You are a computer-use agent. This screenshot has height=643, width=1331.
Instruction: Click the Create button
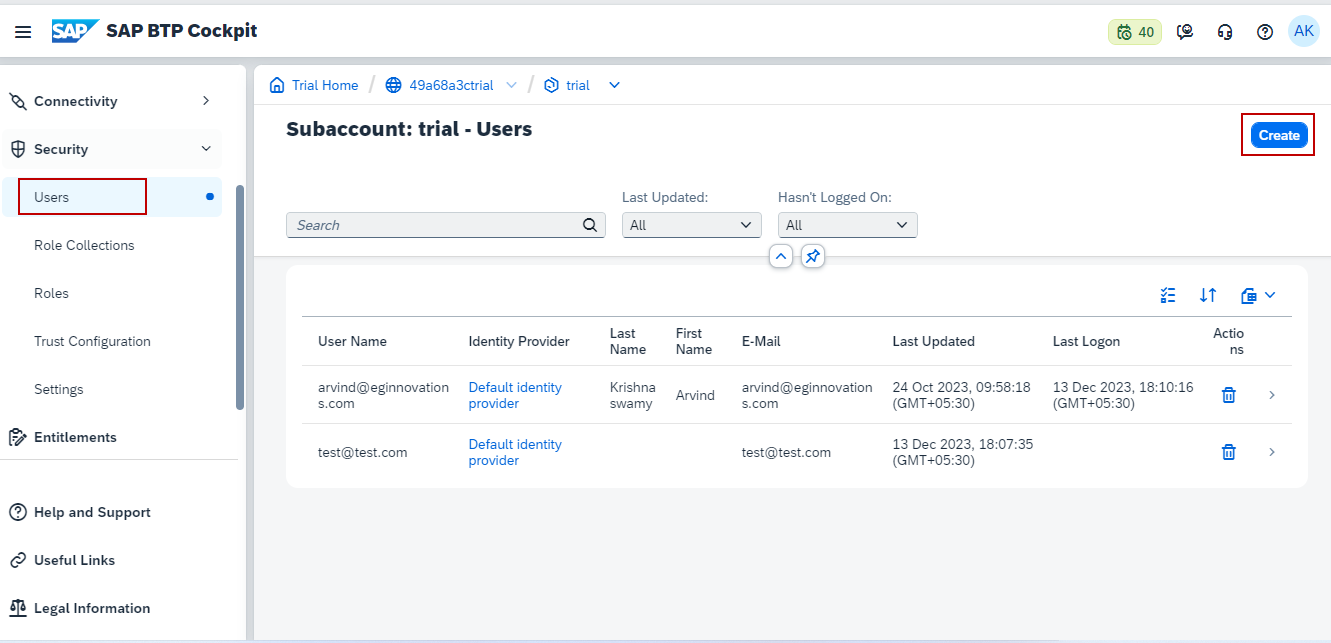click(1279, 135)
